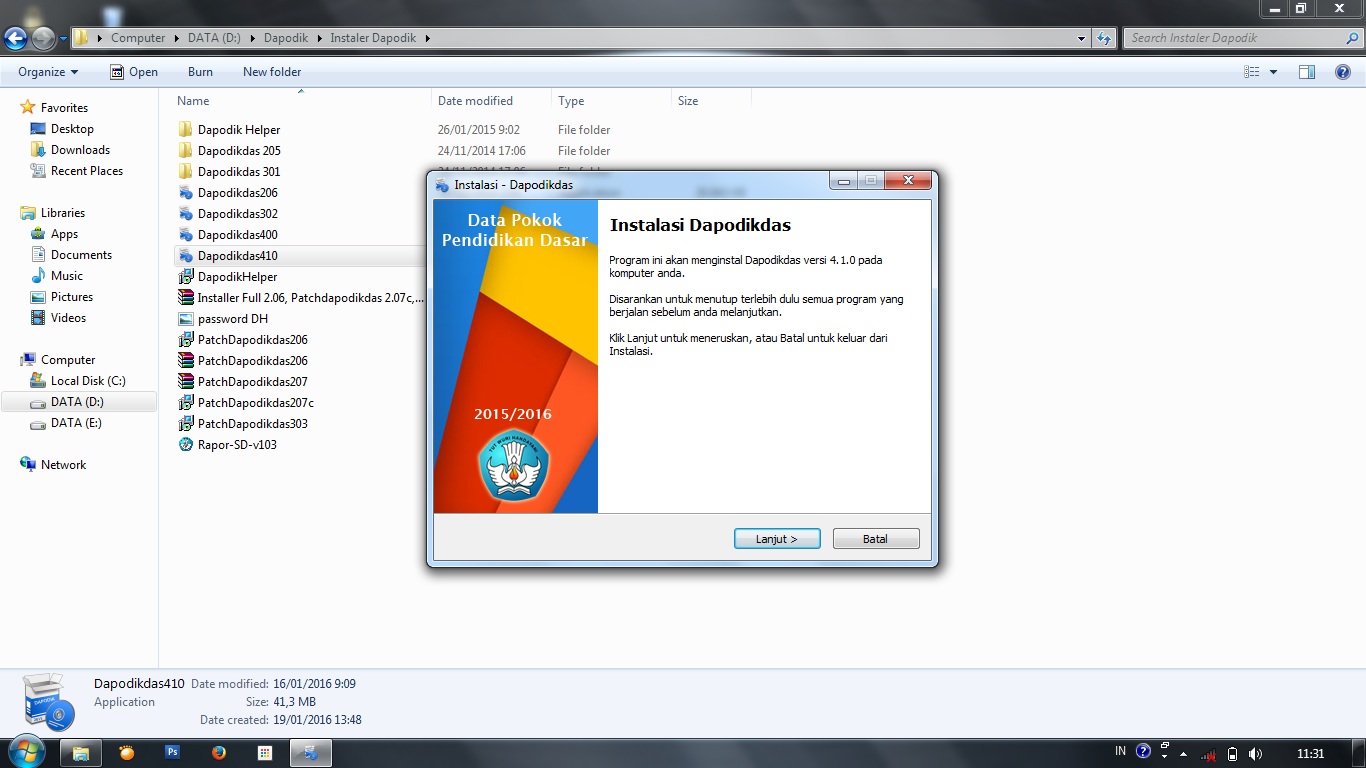Click the Explorer help question mark icon

coord(1343,72)
